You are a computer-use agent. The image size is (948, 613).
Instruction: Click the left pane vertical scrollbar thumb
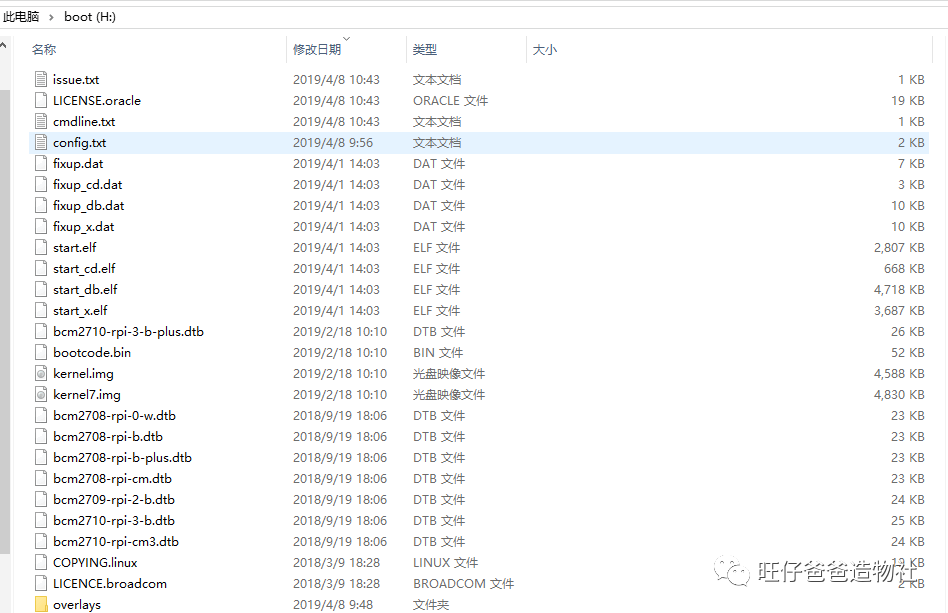pos(4,320)
